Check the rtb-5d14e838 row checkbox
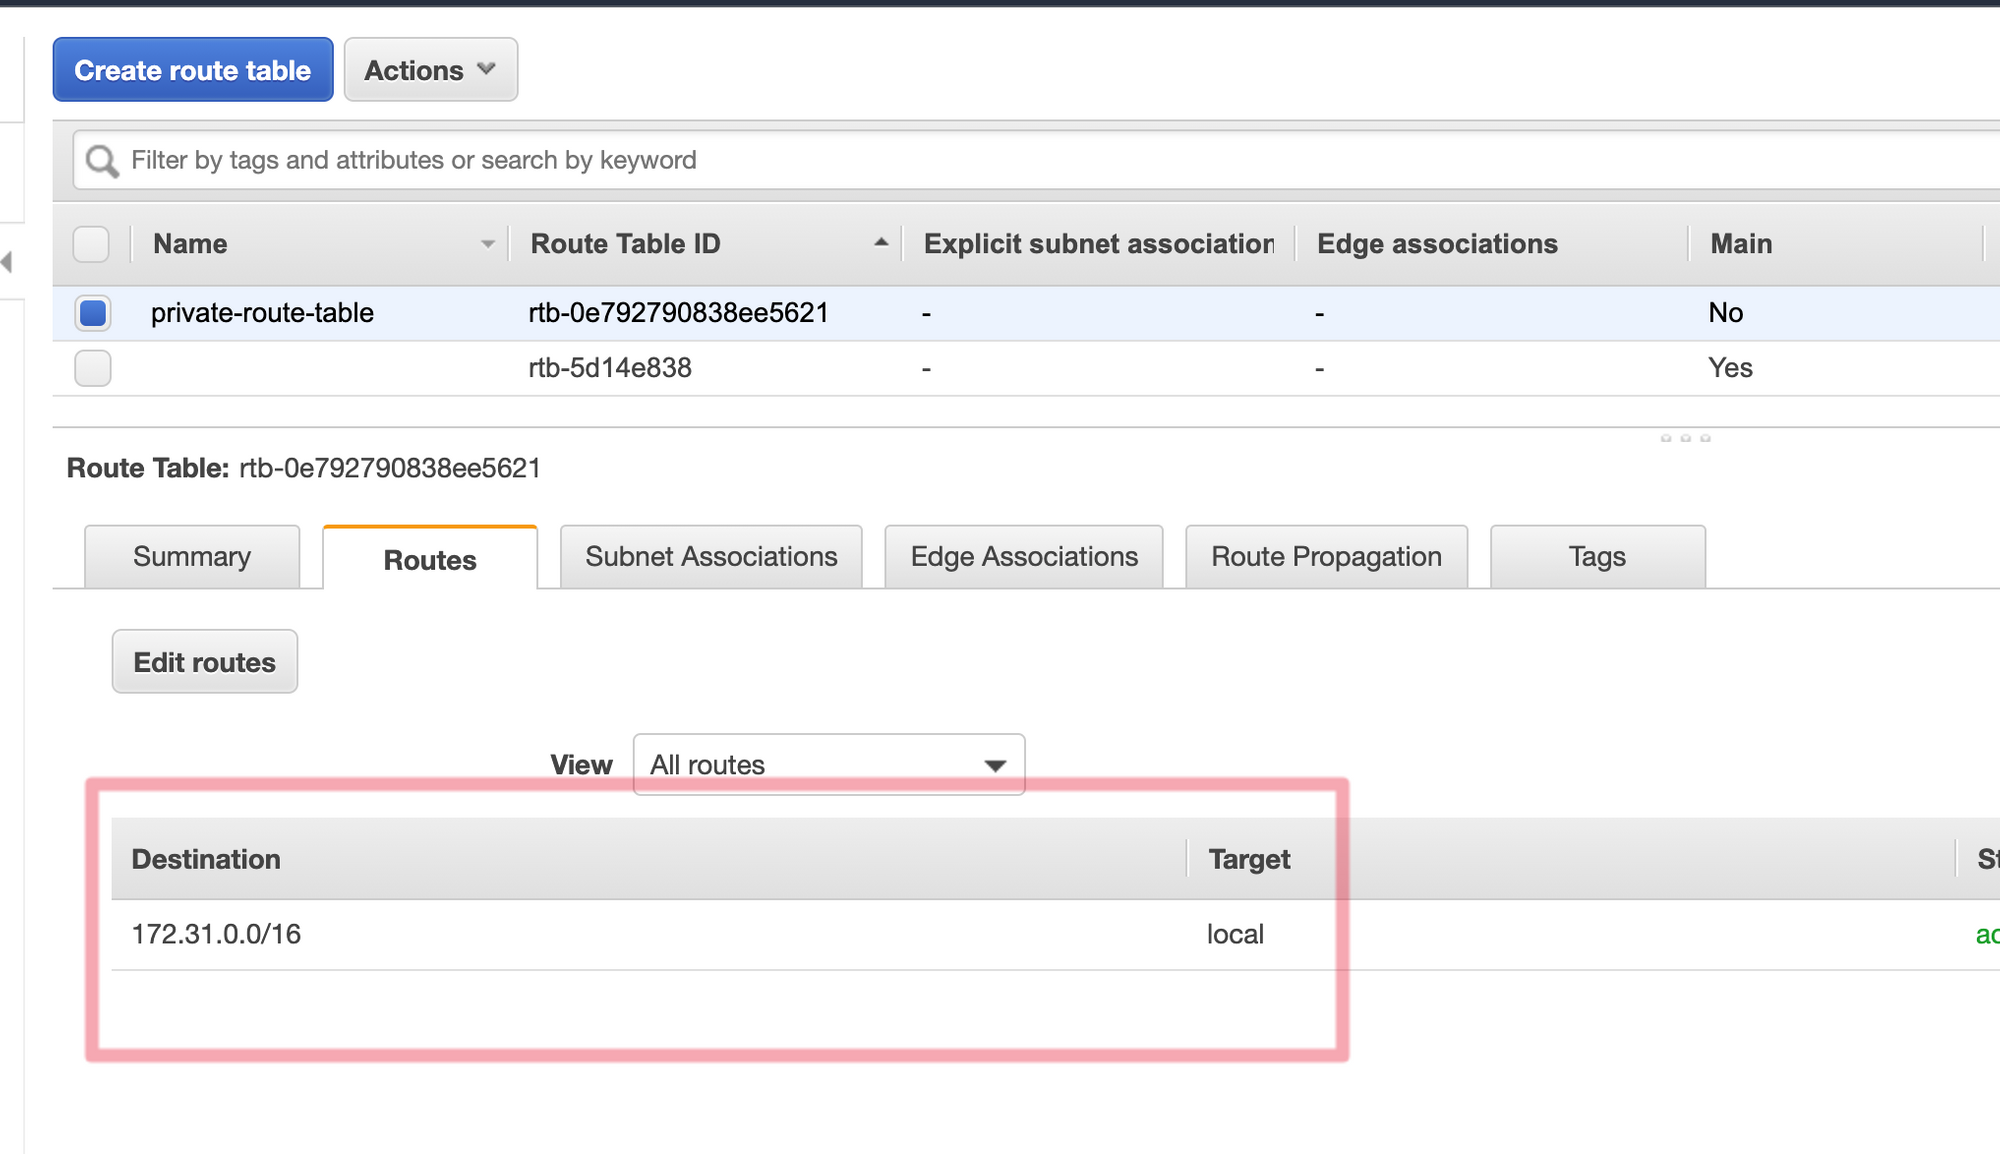Screen dimensions: 2000x1154 coord(93,368)
